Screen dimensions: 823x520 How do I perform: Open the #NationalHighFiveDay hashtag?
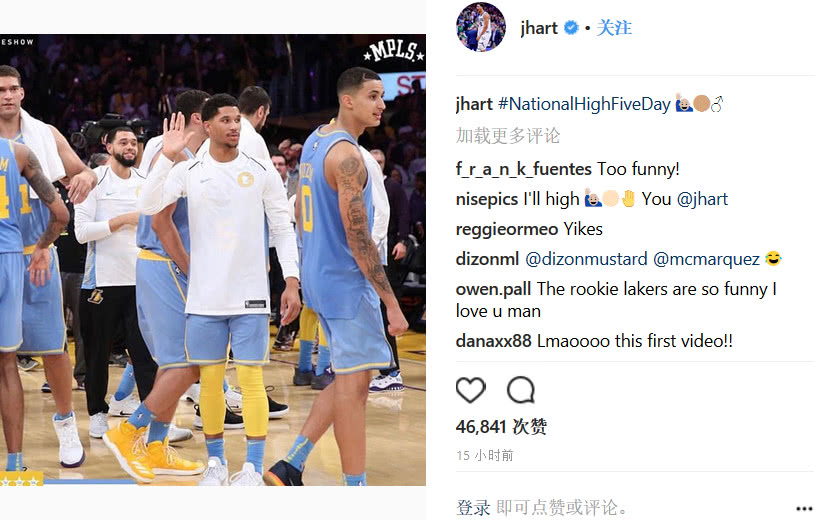584,104
